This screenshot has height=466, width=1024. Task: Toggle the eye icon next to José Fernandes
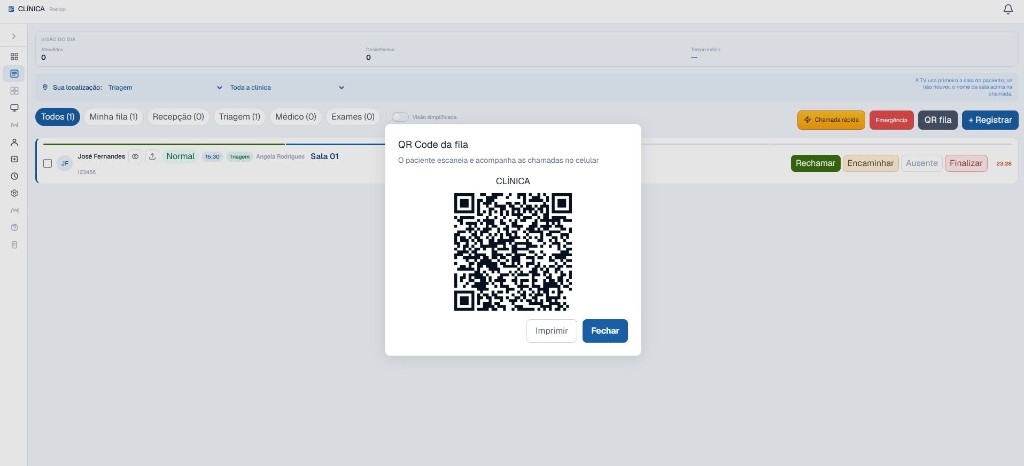tap(135, 157)
